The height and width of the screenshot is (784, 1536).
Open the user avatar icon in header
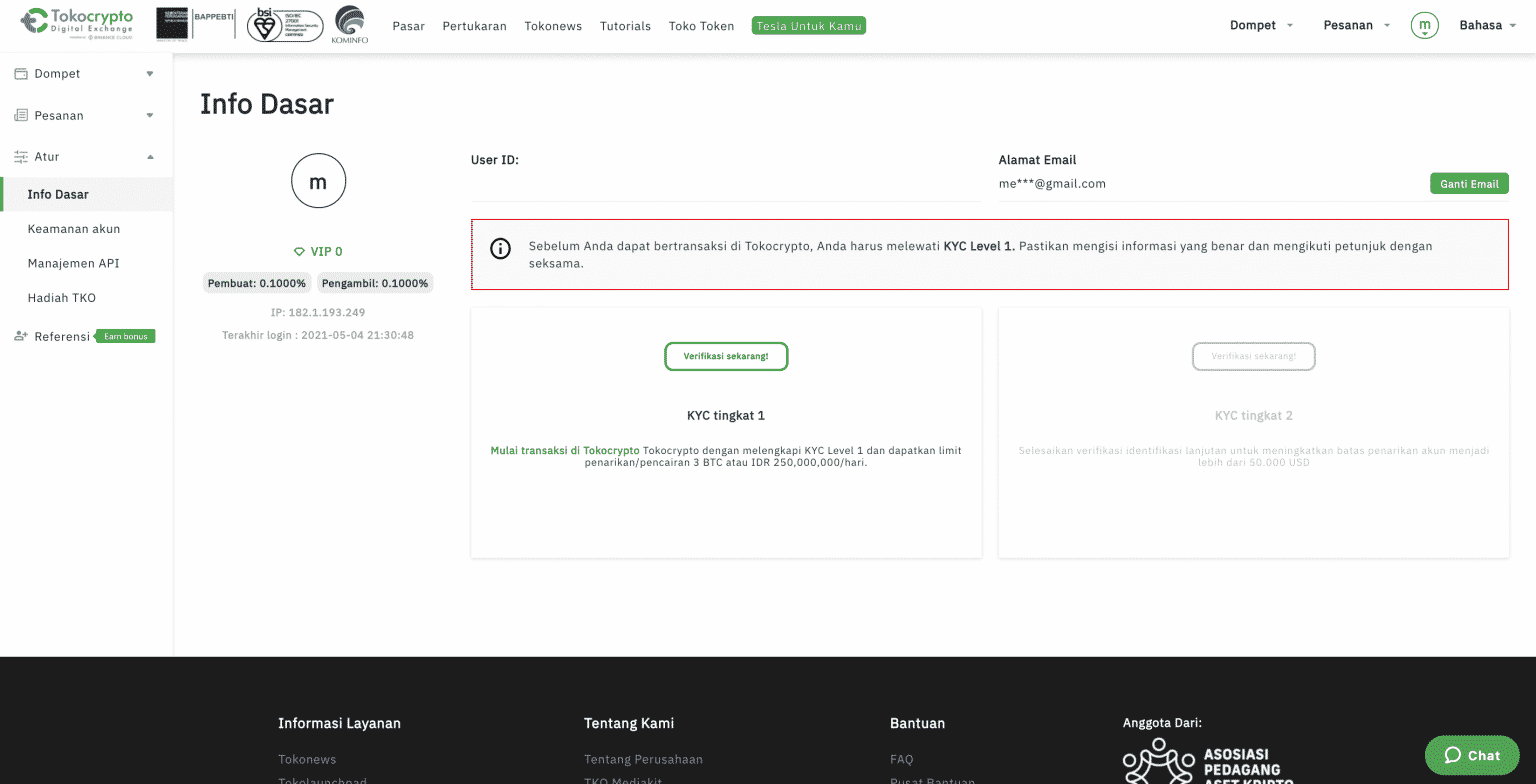pos(1424,25)
